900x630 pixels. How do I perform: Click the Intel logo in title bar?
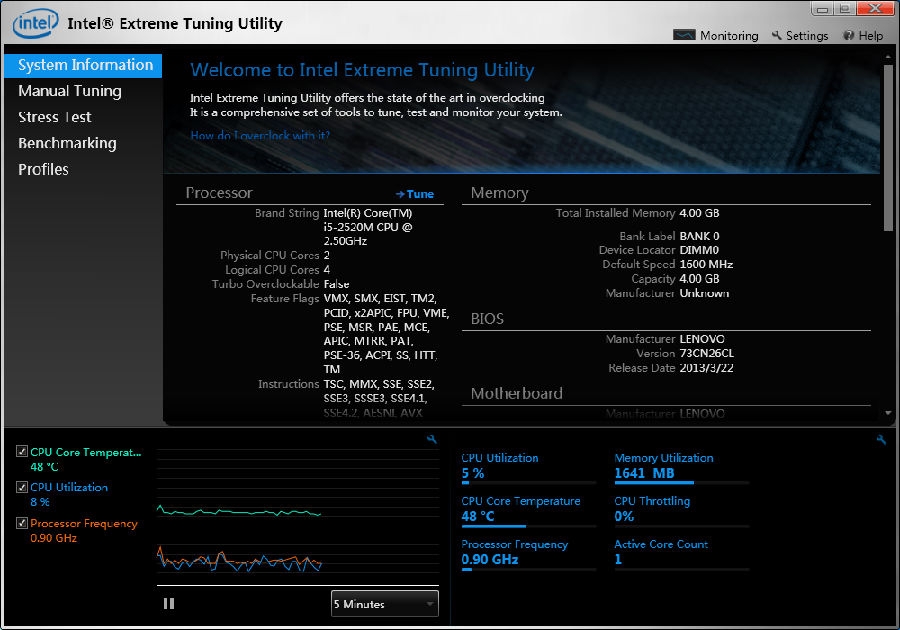pos(36,23)
